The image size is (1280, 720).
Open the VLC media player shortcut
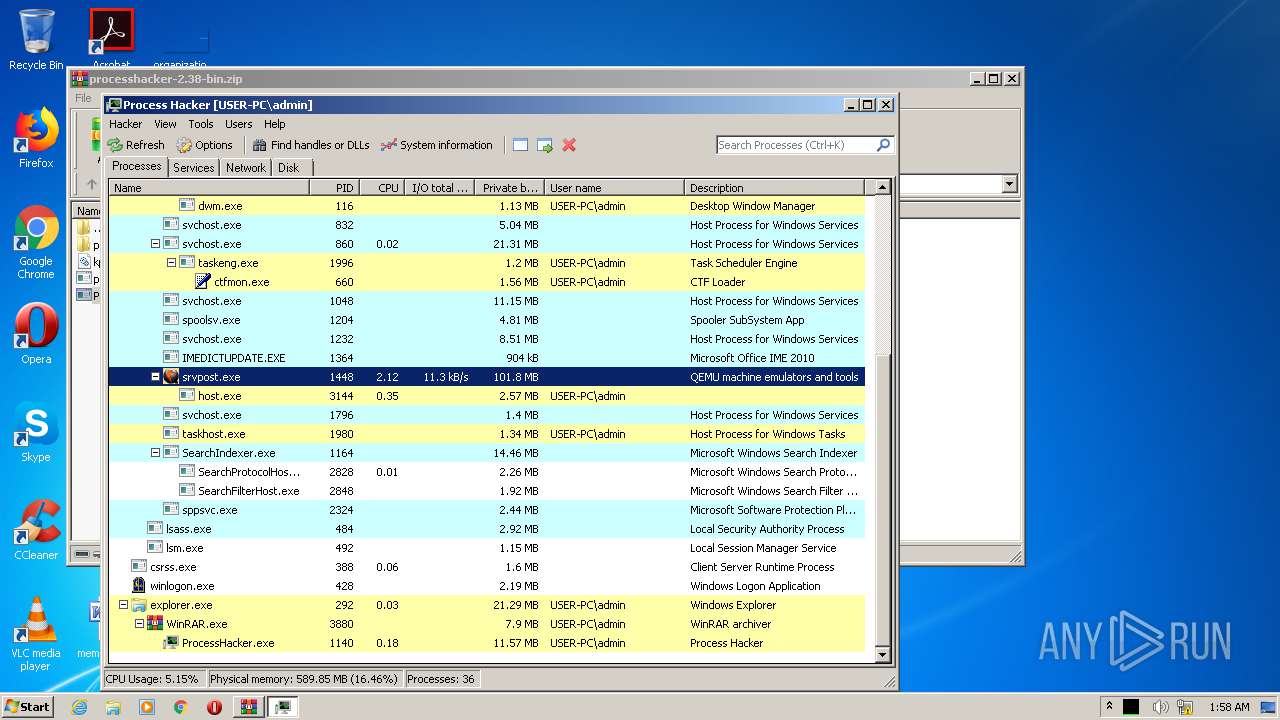(36, 635)
